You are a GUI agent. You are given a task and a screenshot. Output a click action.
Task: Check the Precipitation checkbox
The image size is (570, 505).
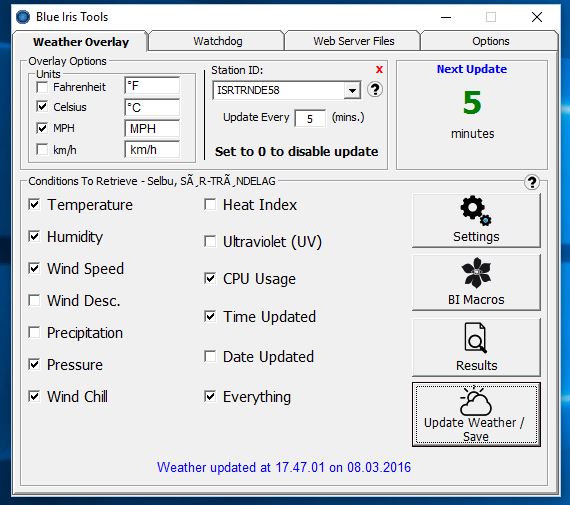[x=34, y=332]
